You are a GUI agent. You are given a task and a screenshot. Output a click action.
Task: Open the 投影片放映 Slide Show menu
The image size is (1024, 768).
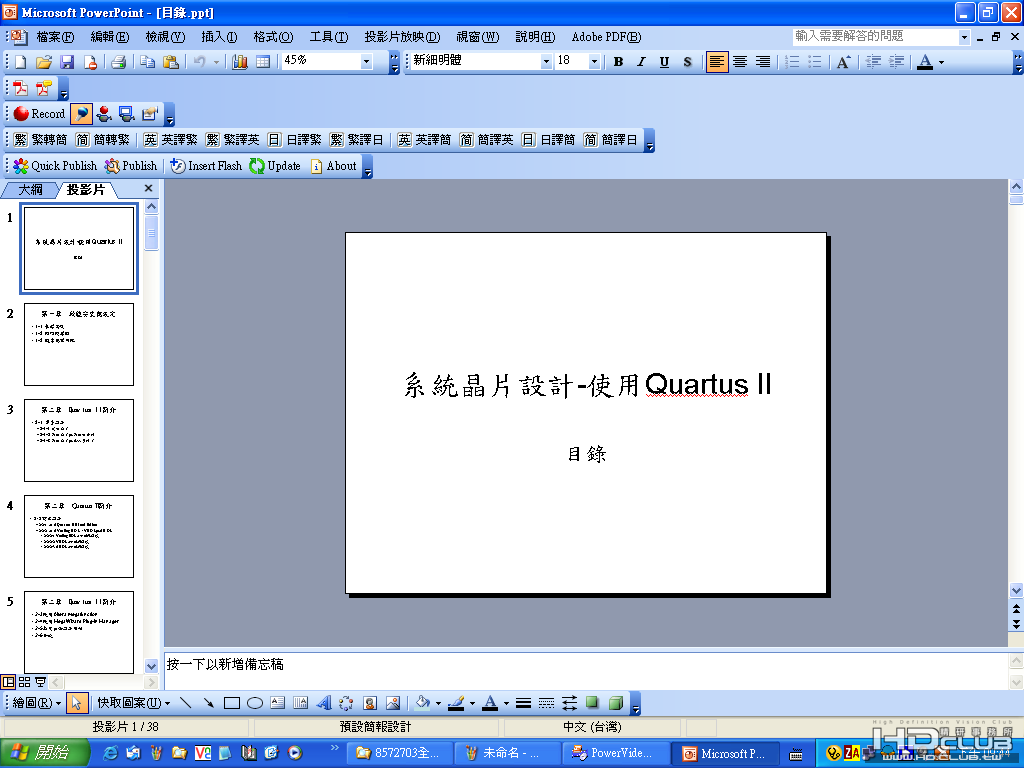click(402, 37)
